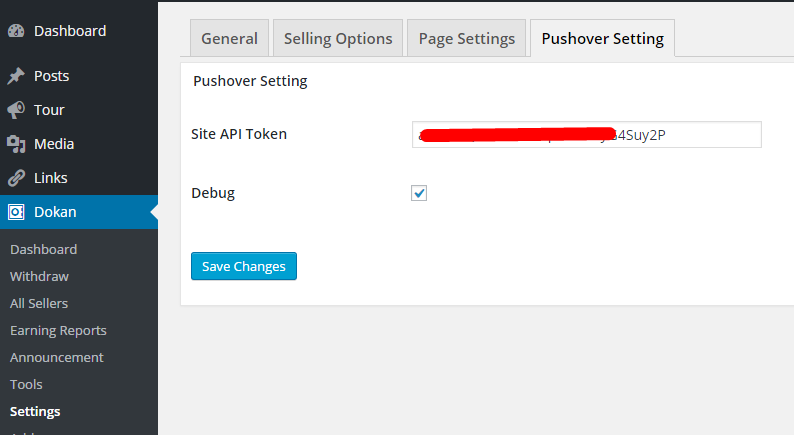The width and height of the screenshot is (794, 435).
Task: Click the Links chain icon
Action: click(16, 178)
